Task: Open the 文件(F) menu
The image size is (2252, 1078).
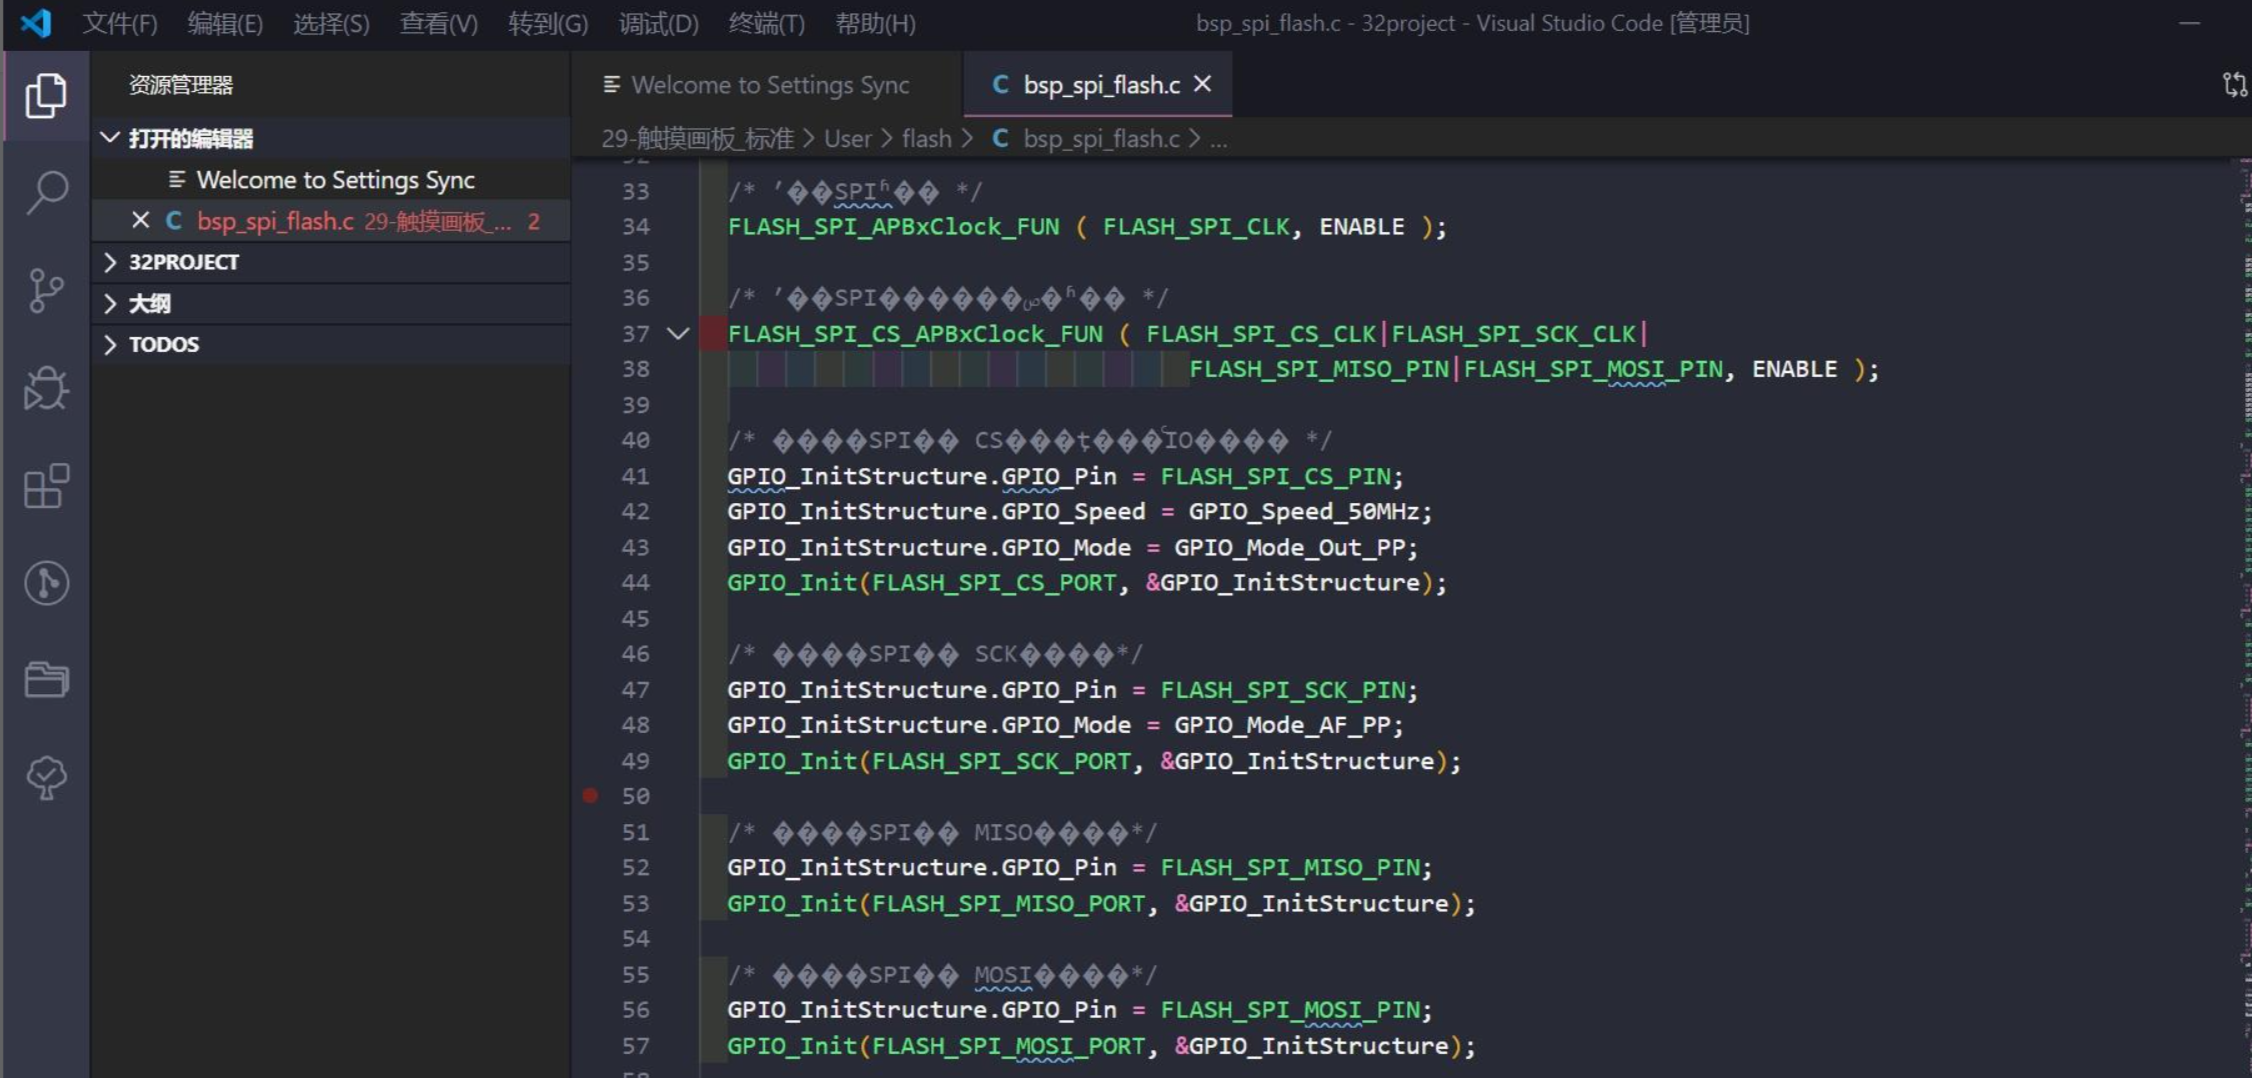Action: (120, 23)
